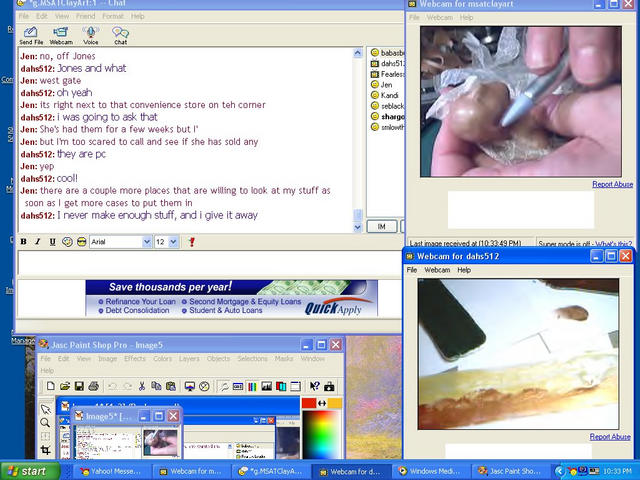Click the context Help arrow icon in Paint Shop Pro
Screen dimensions: 640x480
[x=314, y=386]
